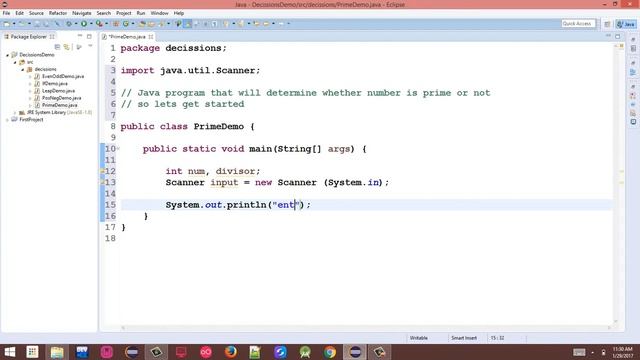Collapse the src folder node
The width and height of the screenshot is (640, 360).
(x=15, y=62)
